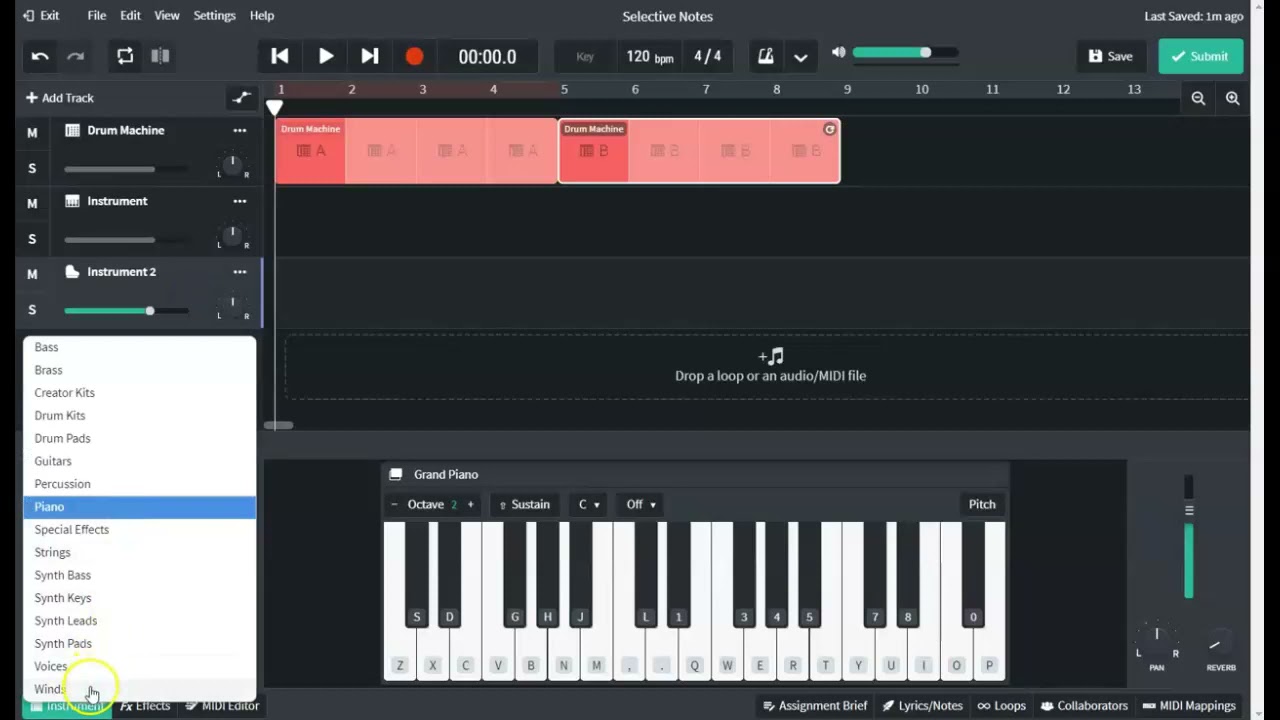Submit the assignment with the Submit button
Viewport: 1280px width, 720px height.
[1200, 57]
